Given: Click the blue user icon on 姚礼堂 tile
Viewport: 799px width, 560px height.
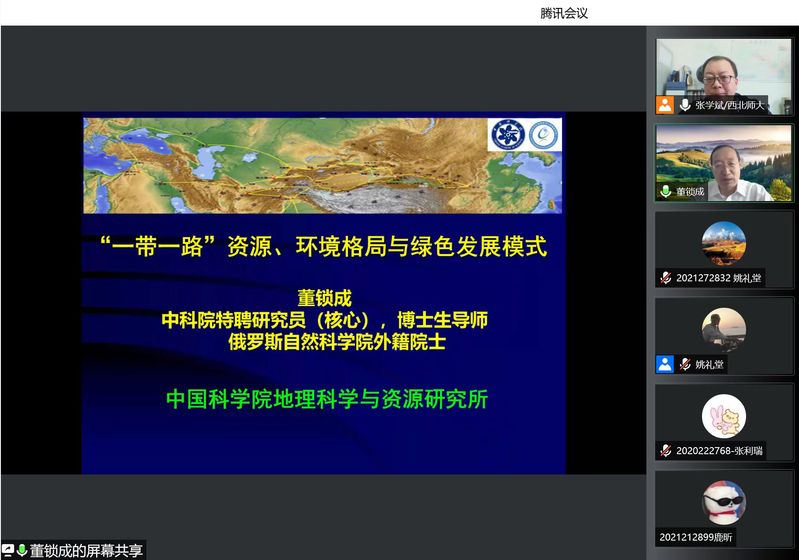Looking at the screenshot, I should [665, 364].
